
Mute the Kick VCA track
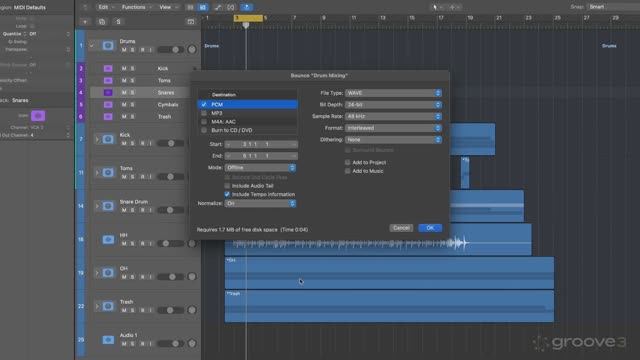click(x=124, y=69)
